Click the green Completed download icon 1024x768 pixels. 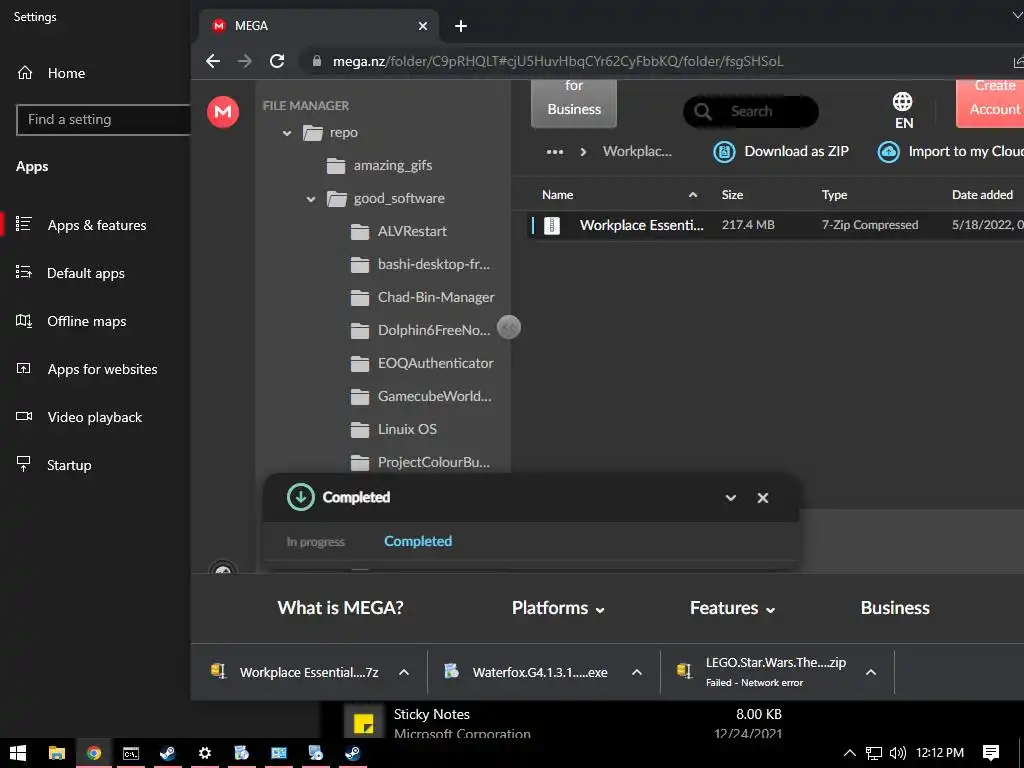(x=300, y=497)
